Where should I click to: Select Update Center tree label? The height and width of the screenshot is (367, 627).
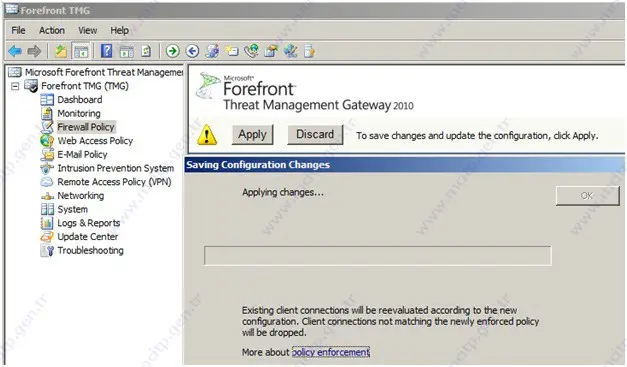pyautogui.click(x=88, y=237)
